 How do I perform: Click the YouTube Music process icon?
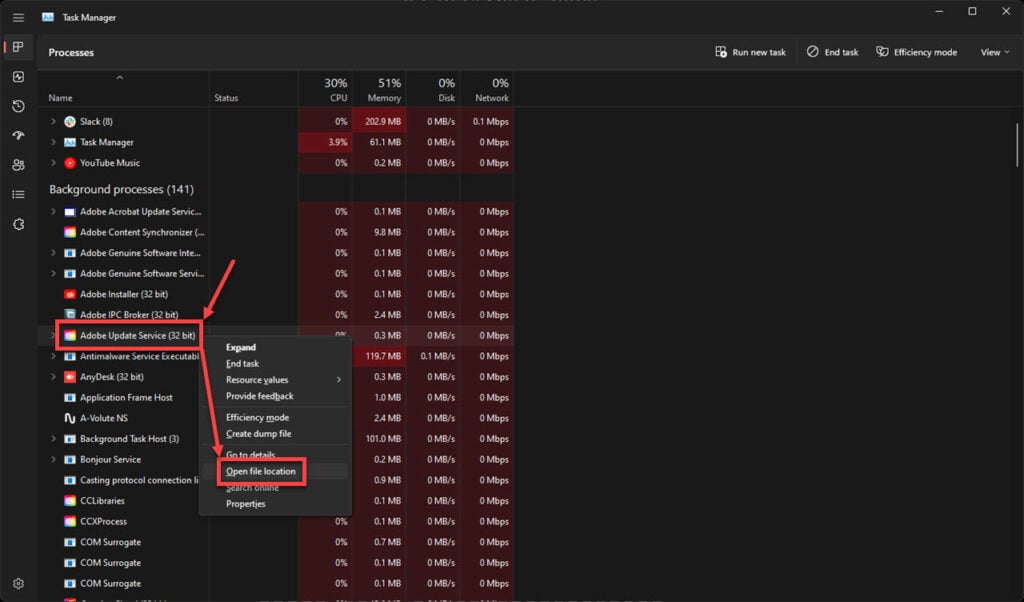point(70,163)
